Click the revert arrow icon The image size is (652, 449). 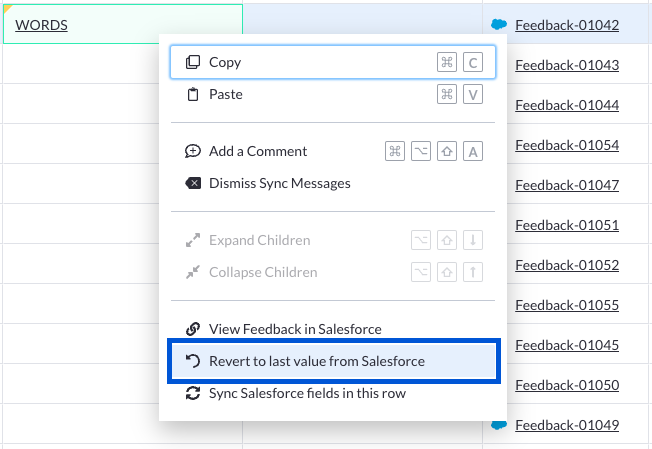(x=193, y=361)
